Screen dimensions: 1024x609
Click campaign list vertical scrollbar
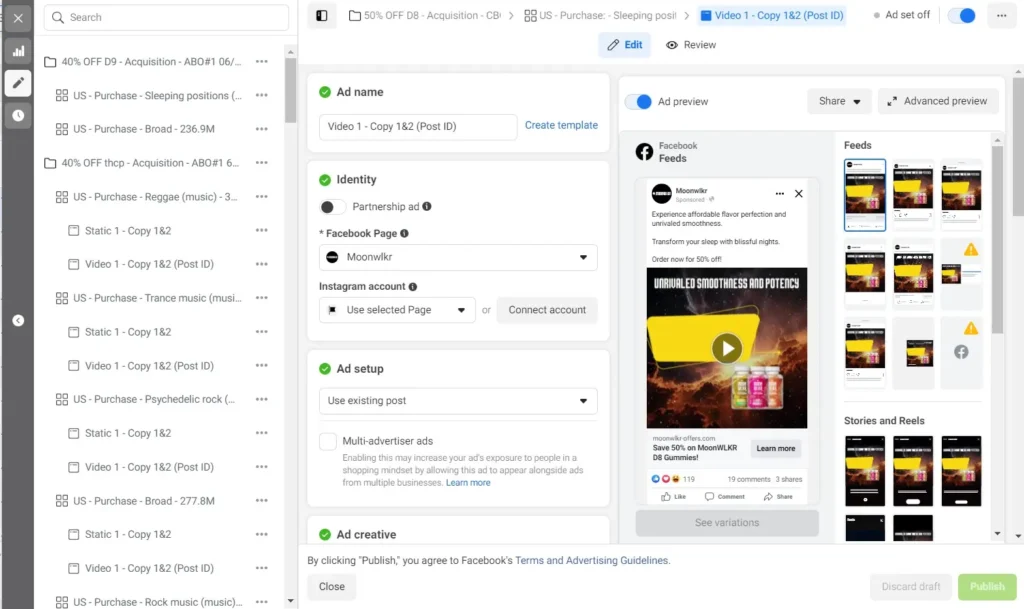tap(291, 90)
